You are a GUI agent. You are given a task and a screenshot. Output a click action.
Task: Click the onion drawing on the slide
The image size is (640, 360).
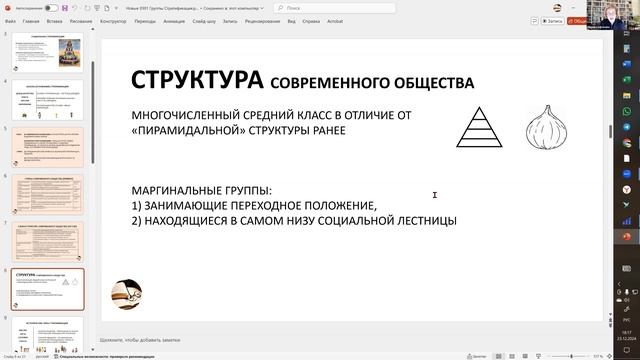[x=546, y=127]
